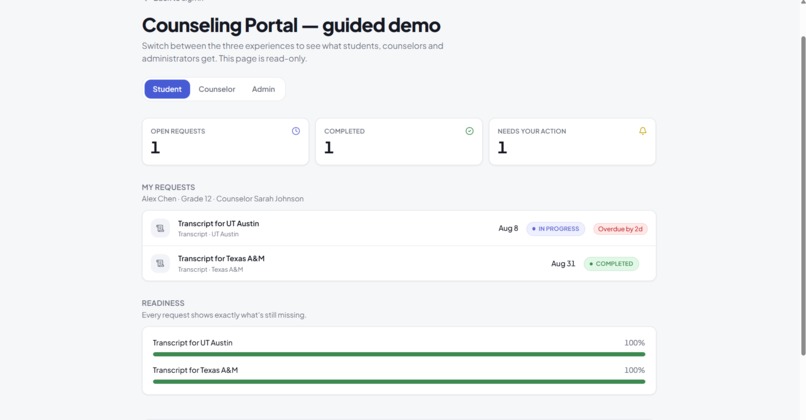806x420 pixels.
Task: Select the Completed summary card
Action: pyautogui.click(x=399, y=142)
